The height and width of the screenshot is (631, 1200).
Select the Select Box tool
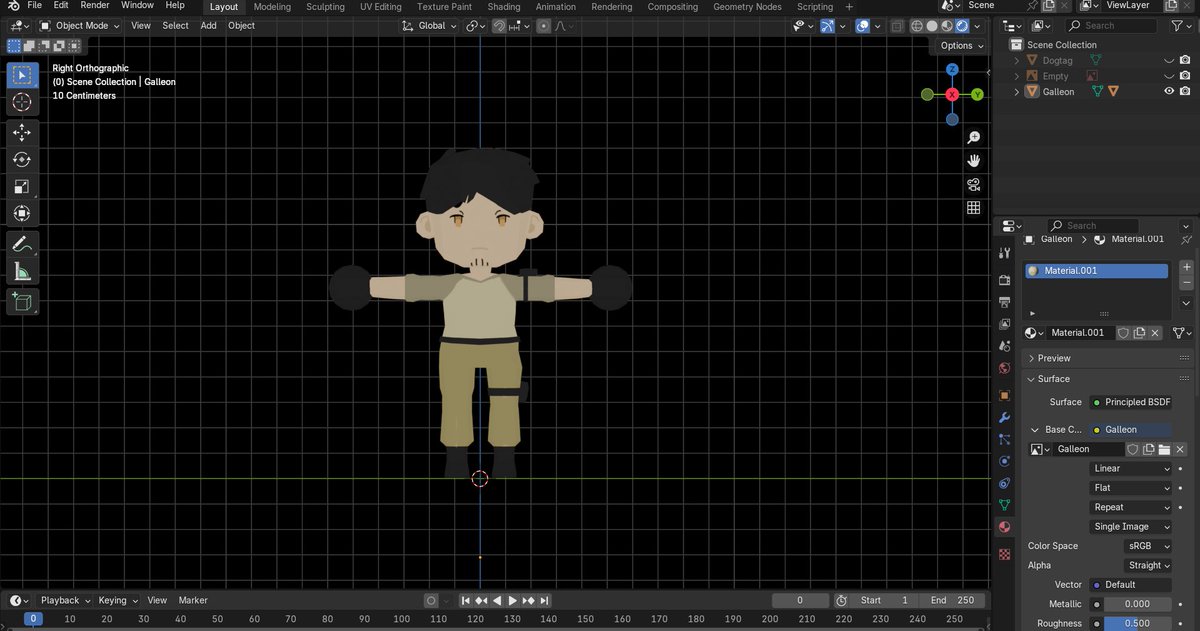22,75
